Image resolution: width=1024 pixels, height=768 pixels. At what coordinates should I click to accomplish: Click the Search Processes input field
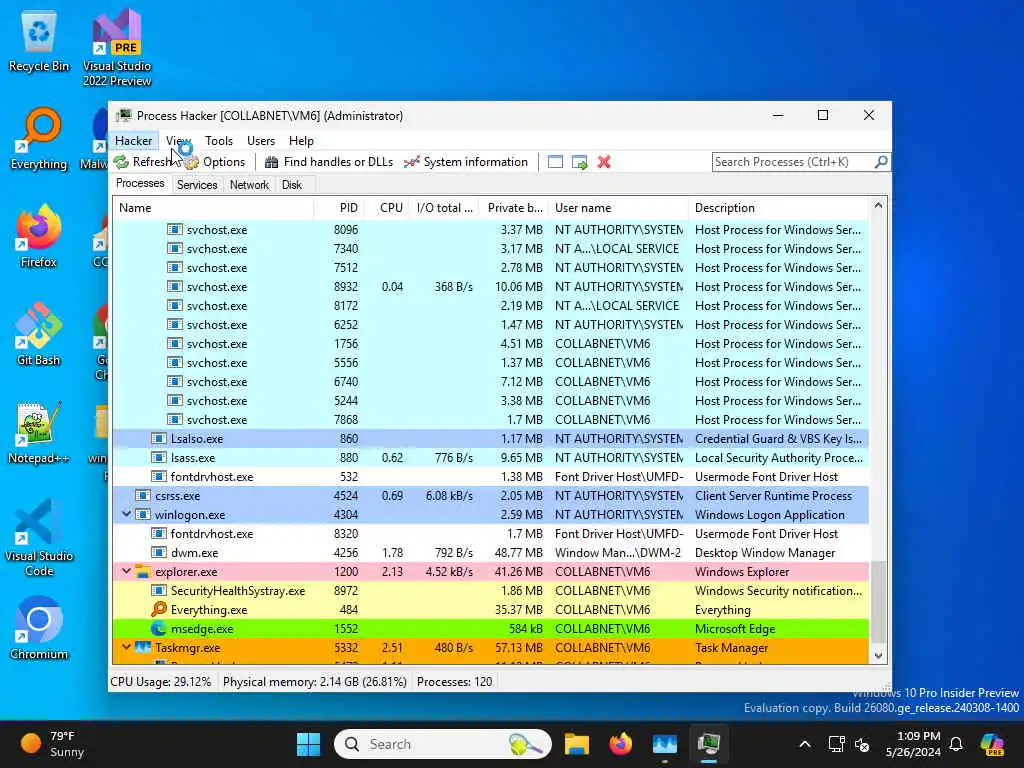[x=792, y=161]
